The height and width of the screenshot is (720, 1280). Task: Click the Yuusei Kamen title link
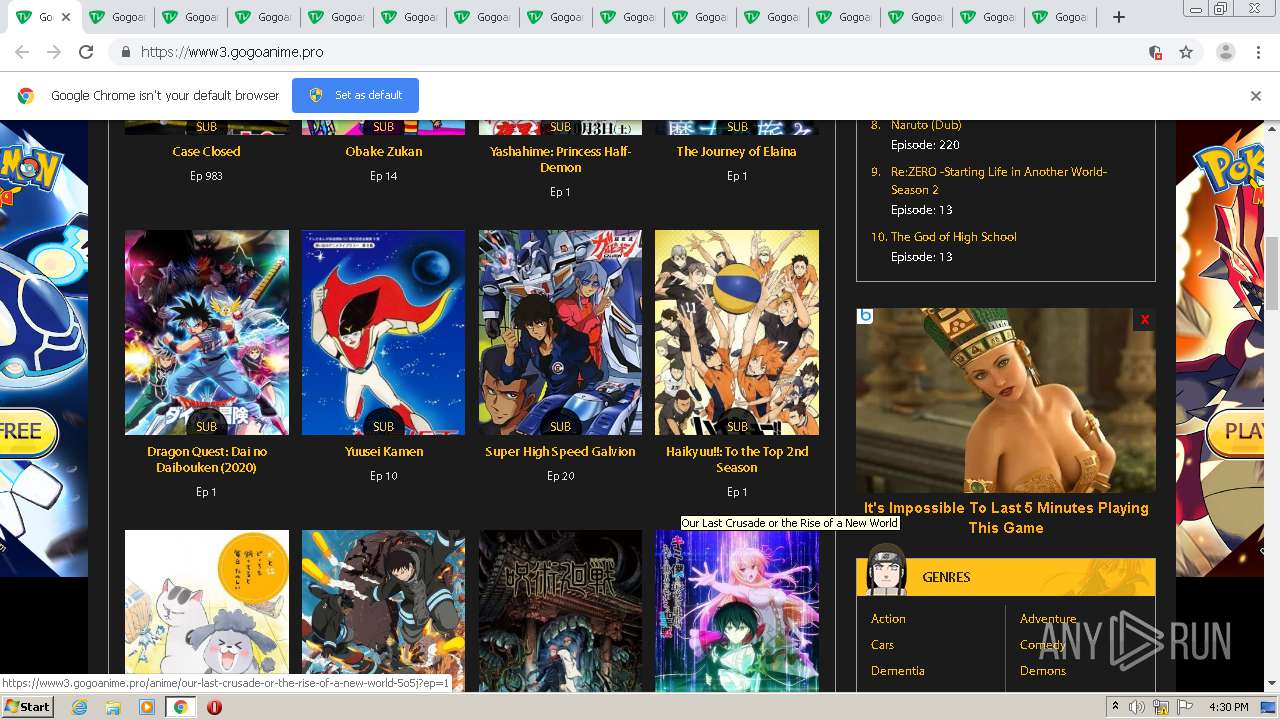coord(384,452)
